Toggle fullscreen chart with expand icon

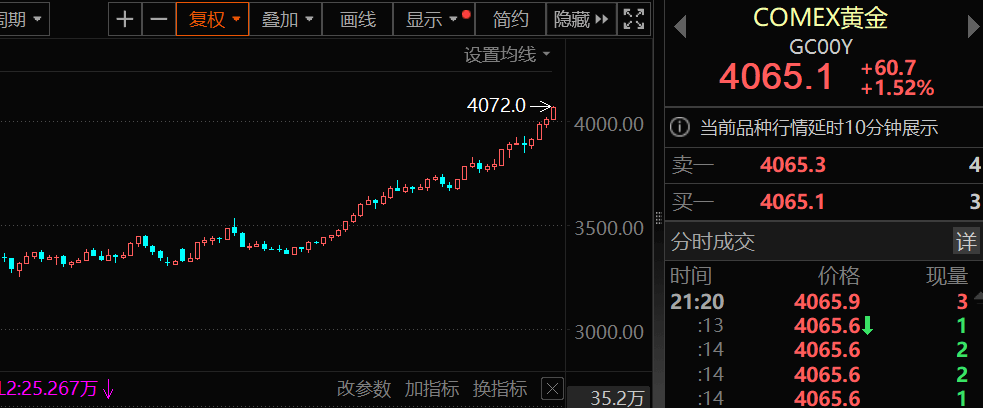[633, 19]
